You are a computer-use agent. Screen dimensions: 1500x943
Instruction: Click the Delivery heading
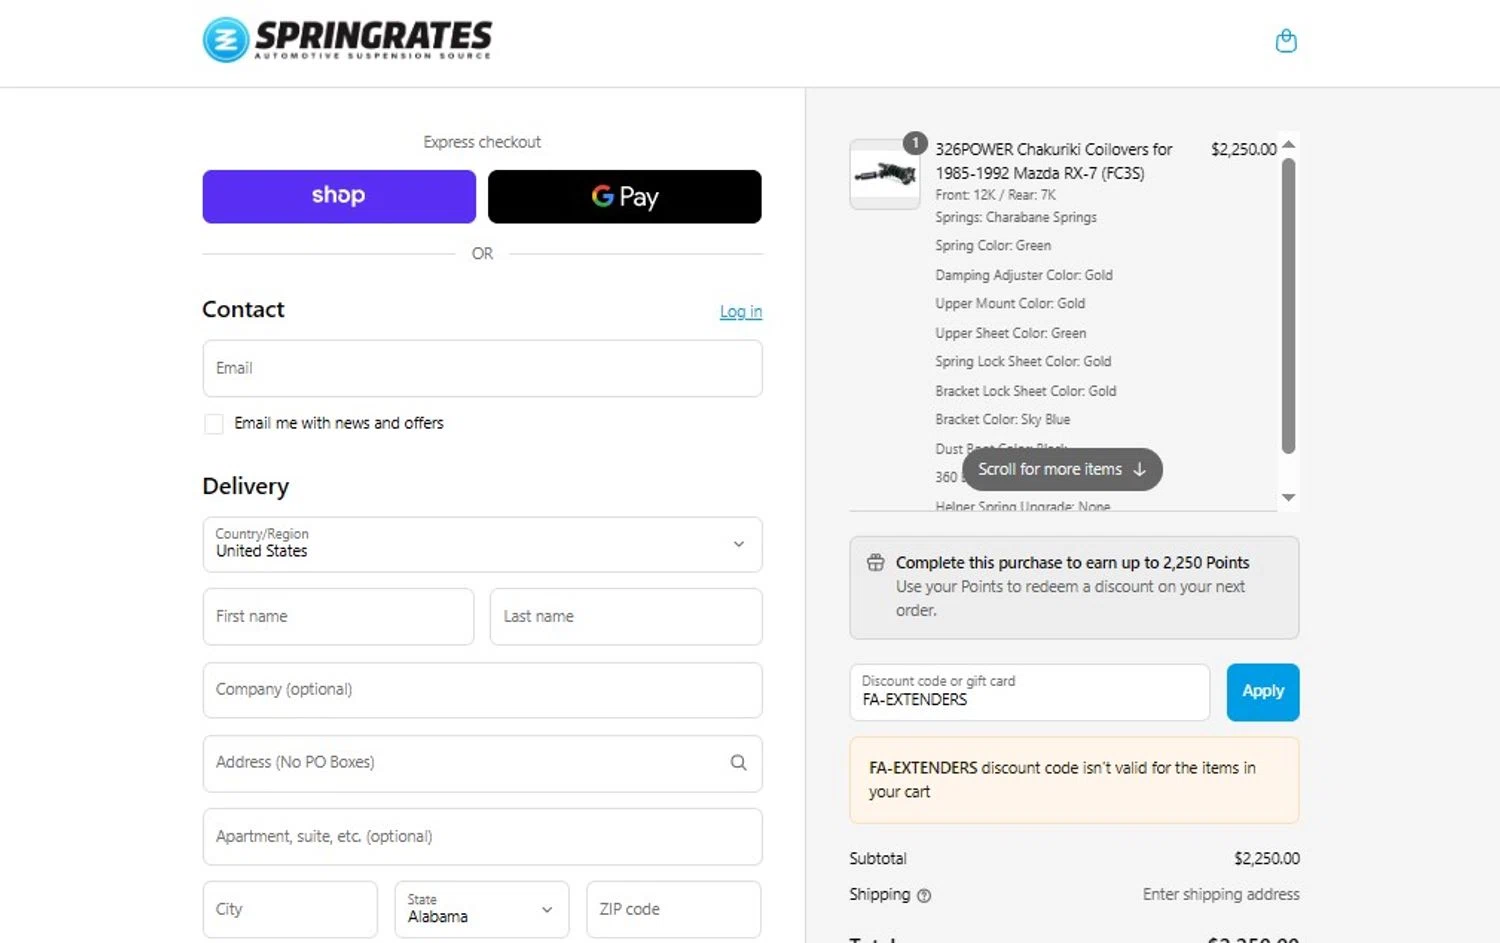[245, 486]
